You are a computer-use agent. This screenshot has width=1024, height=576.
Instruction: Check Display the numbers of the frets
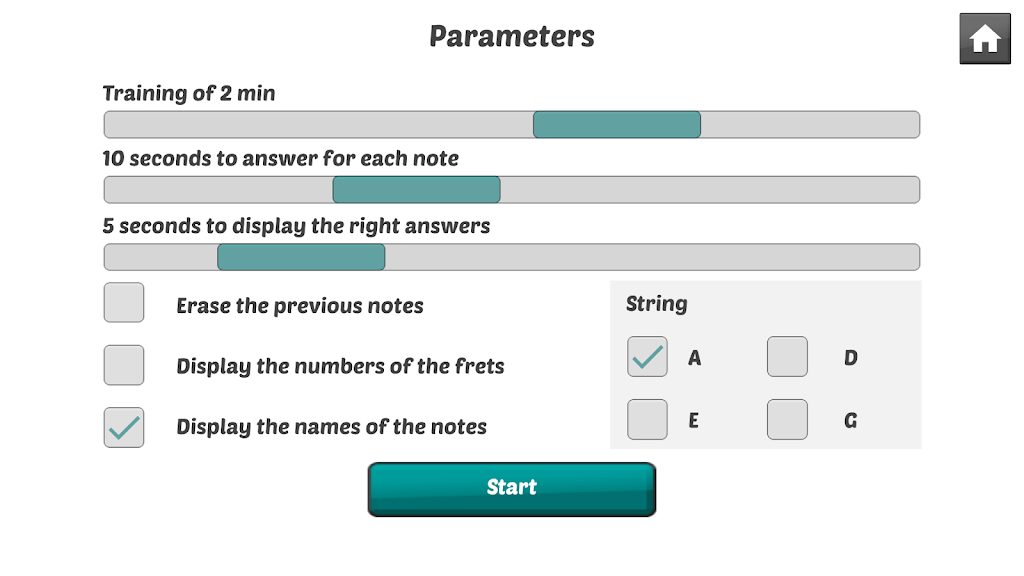coord(124,365)
